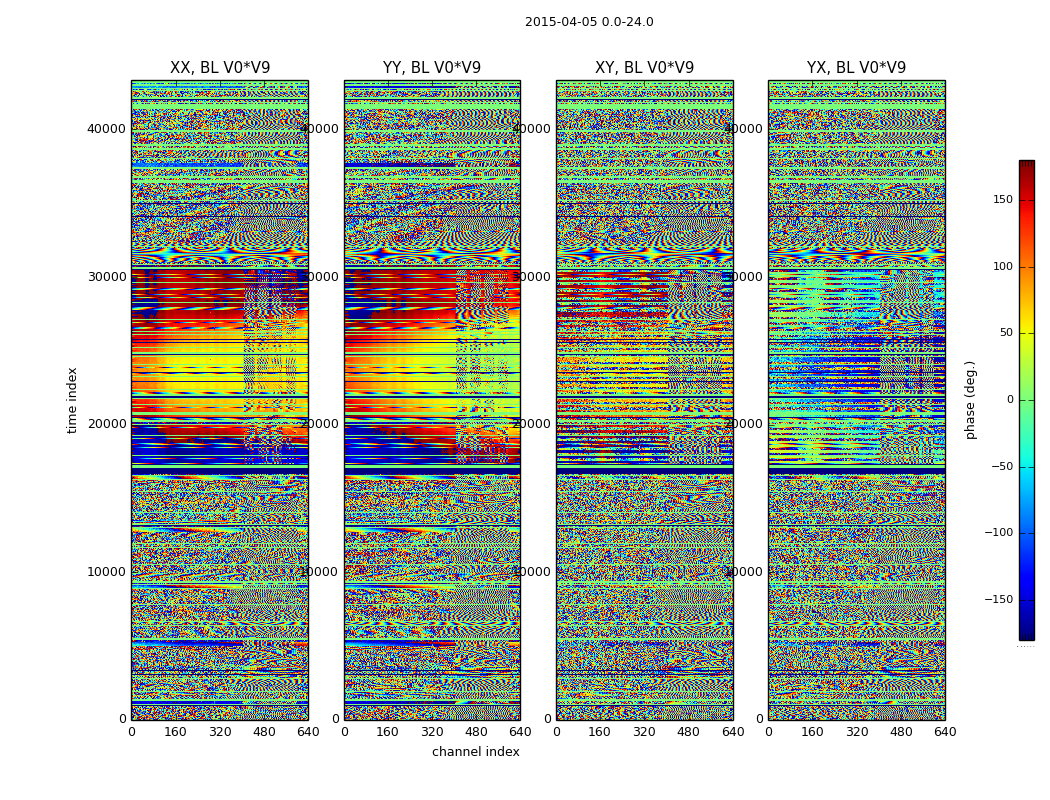Click the XX panel's "20000" time tick
1050x800 pixels.
click(106, 424)
